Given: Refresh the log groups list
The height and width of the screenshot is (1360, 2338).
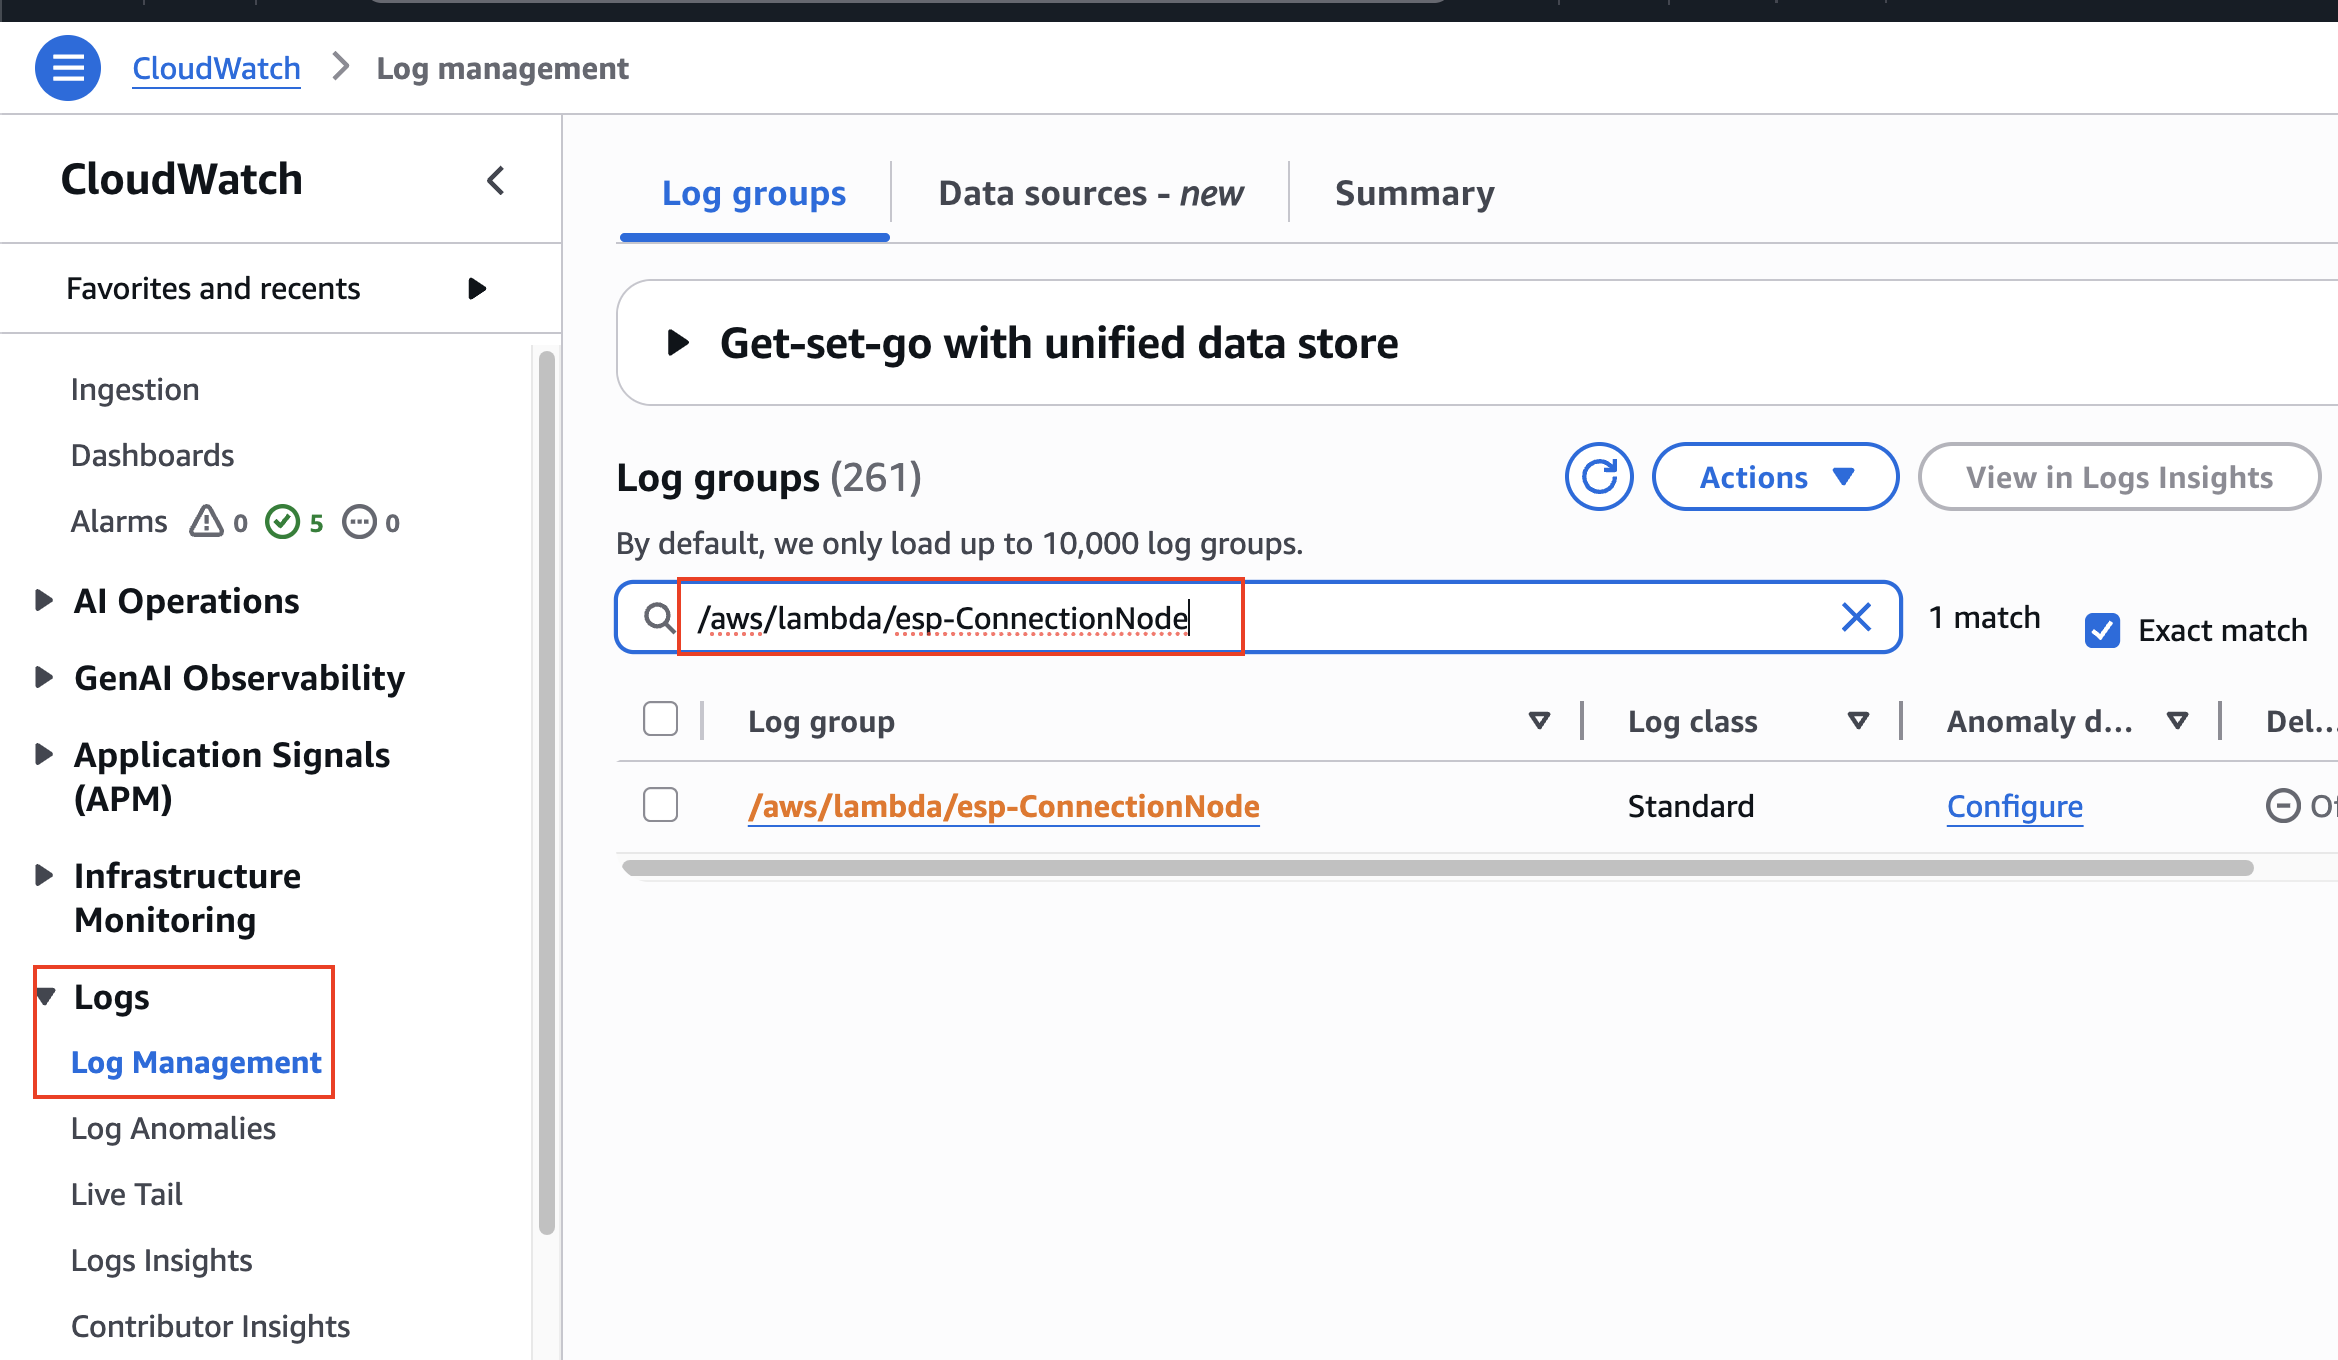Looking at the screenshot, I should 1599,477.
